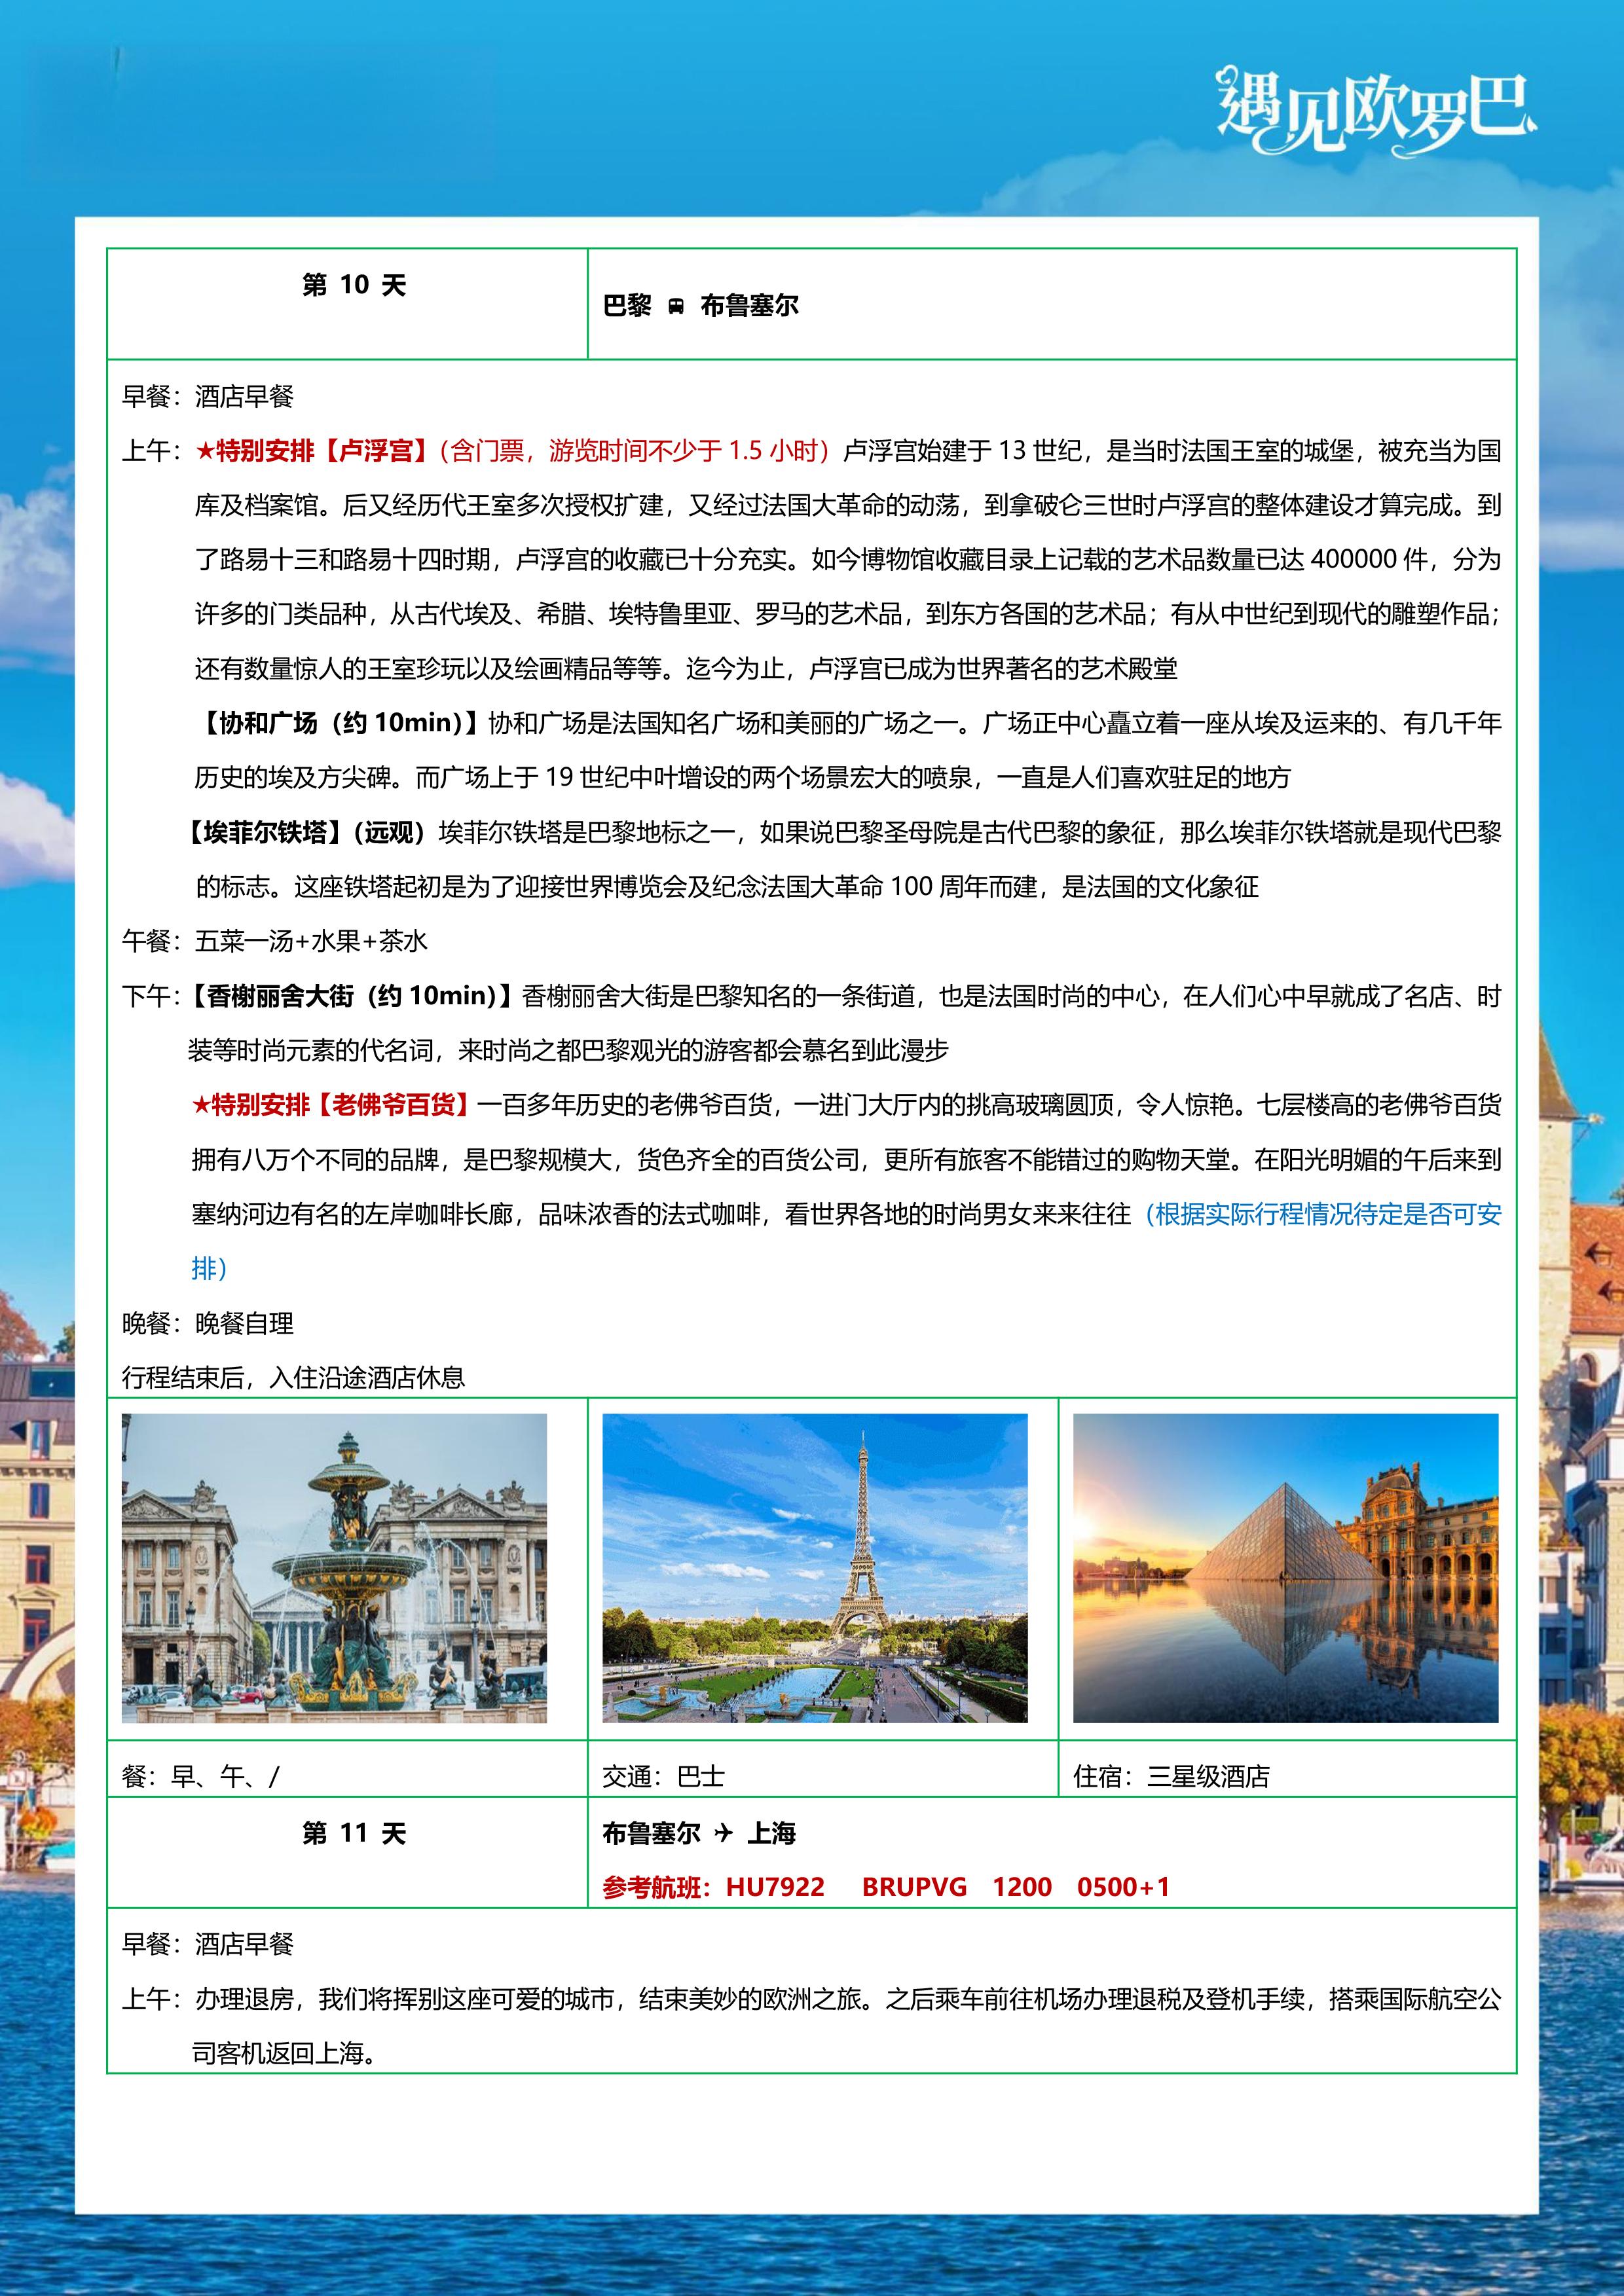Click the 第 10 天 heading
The image size is (1624, 2296).
pyautogui.click(x=354, y=286)
